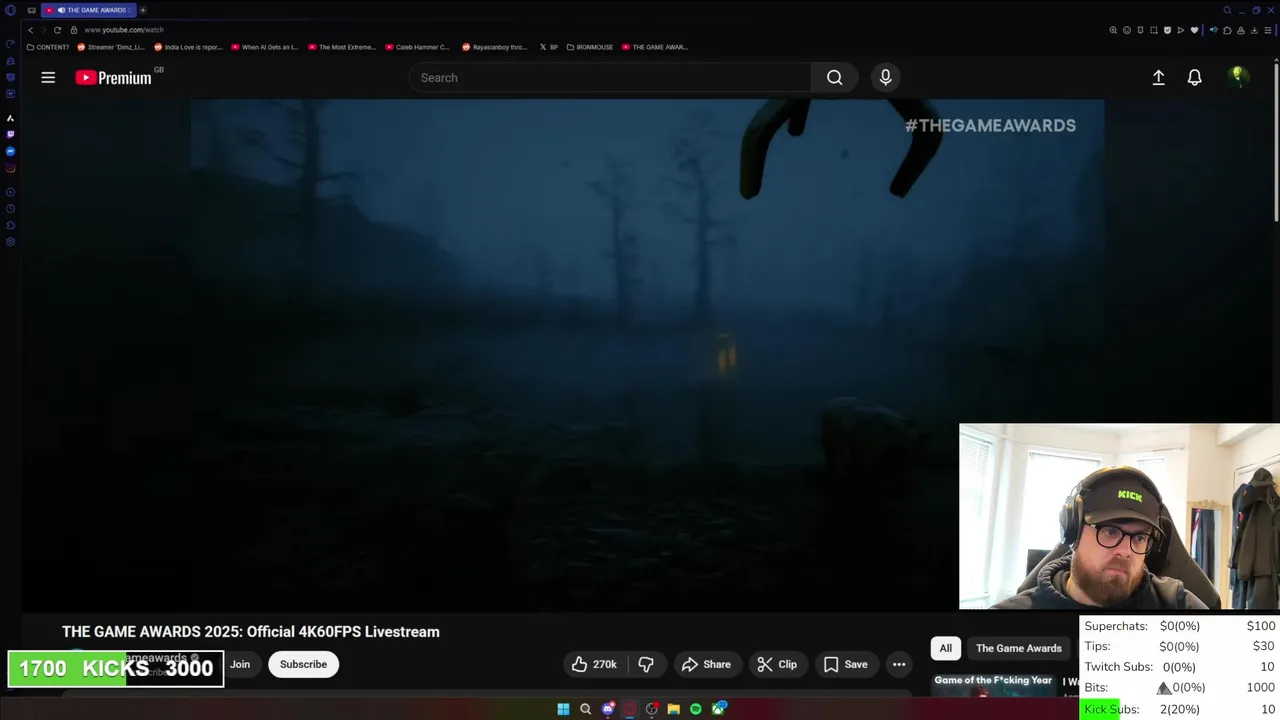Start voice search with the microphone
Screen dimensions: 1280x720
pyautogui.click(x=885, y=77)
